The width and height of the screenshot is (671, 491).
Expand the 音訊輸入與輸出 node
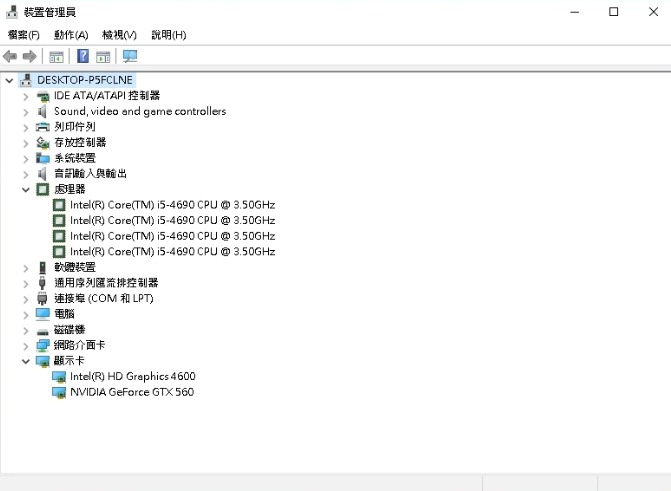(x=26, y=174)
